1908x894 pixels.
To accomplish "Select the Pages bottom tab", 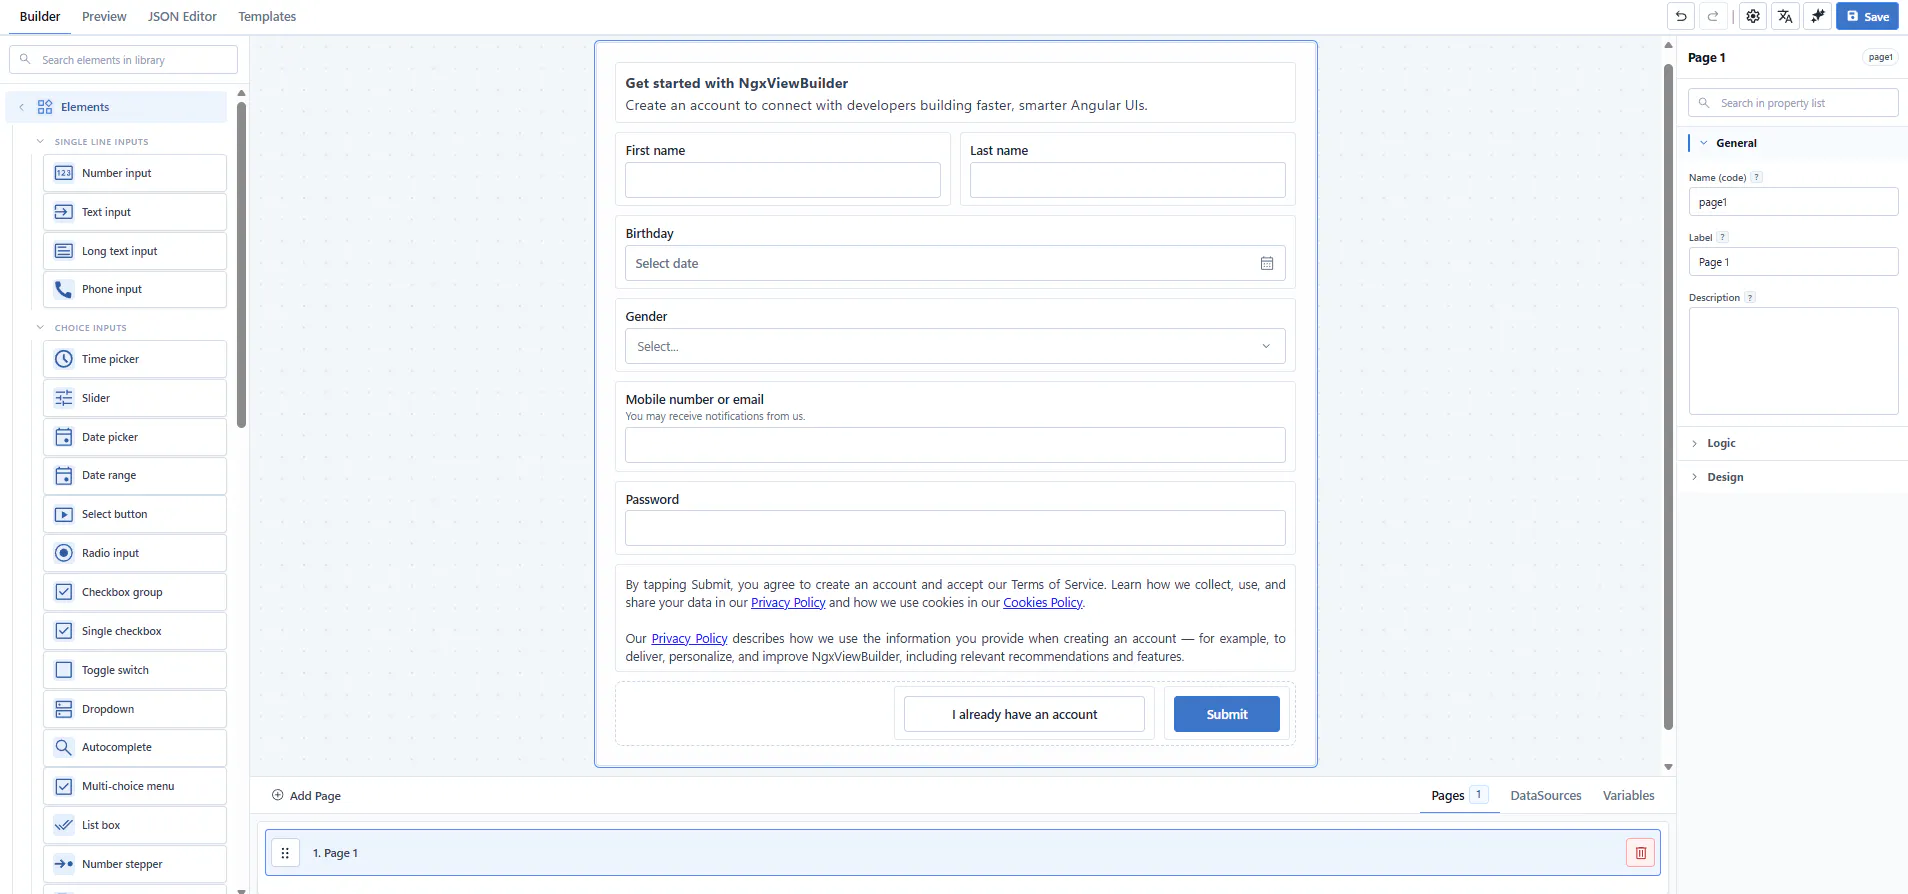I will click(x=1459, y=795).
